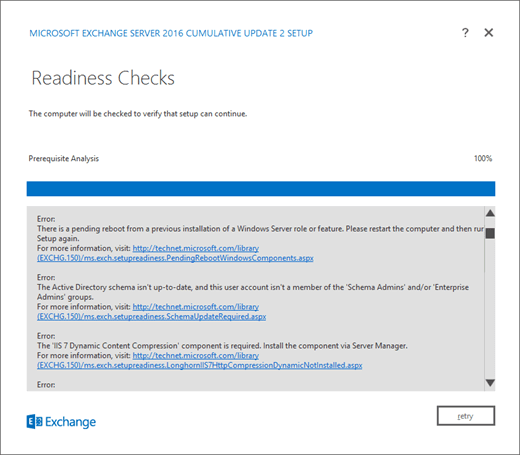Click the Prerequisite Analysis label
Viewport: 520px width, 455px height.
click(x=64, y=158)
